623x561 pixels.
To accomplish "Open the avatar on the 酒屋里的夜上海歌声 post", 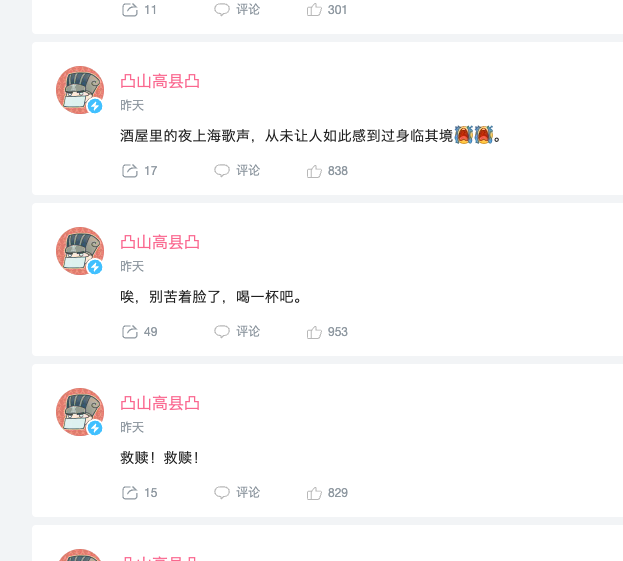I will (x=80, y=90).
